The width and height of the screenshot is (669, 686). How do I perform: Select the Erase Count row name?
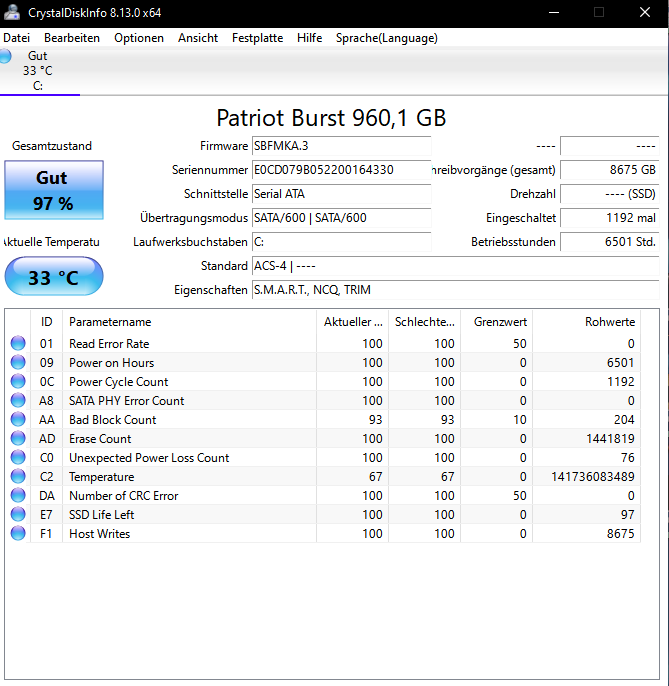[100, 439]
